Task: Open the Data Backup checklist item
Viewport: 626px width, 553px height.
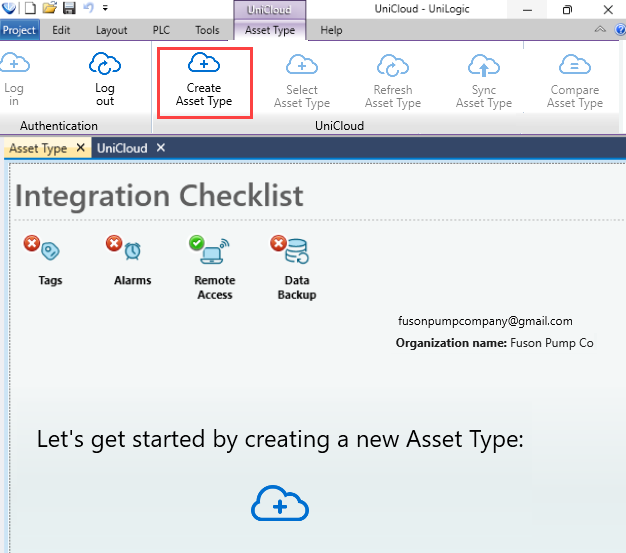Action: coord(293,250)
